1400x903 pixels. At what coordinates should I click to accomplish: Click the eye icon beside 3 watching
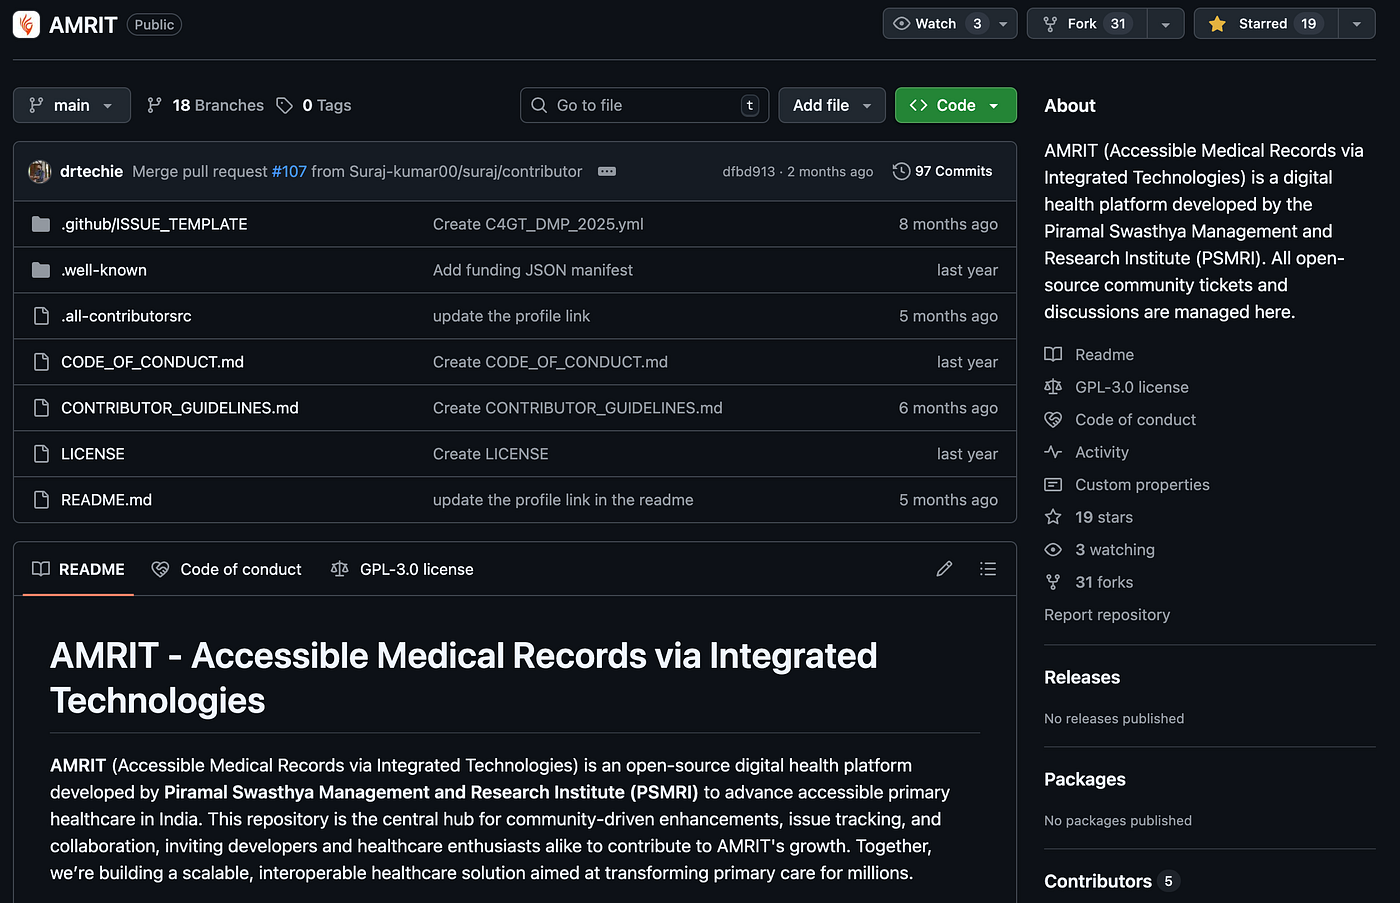coord(1053,550)
